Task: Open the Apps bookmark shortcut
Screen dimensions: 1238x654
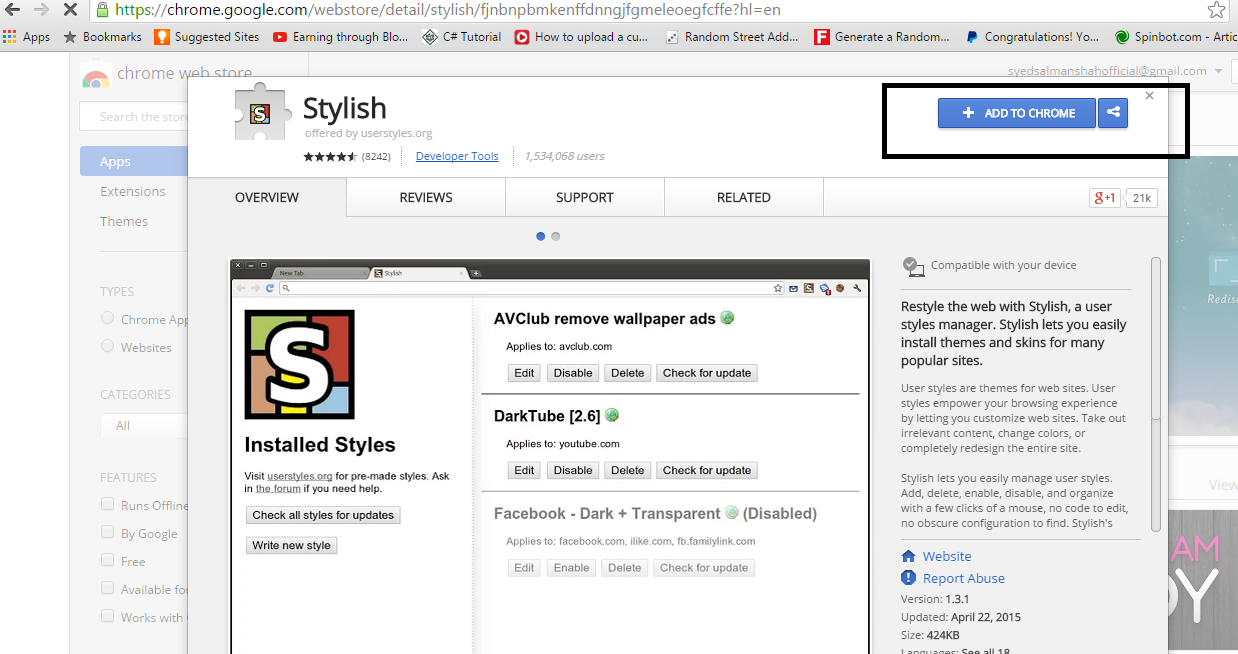Action: click(x=27, y=37)
